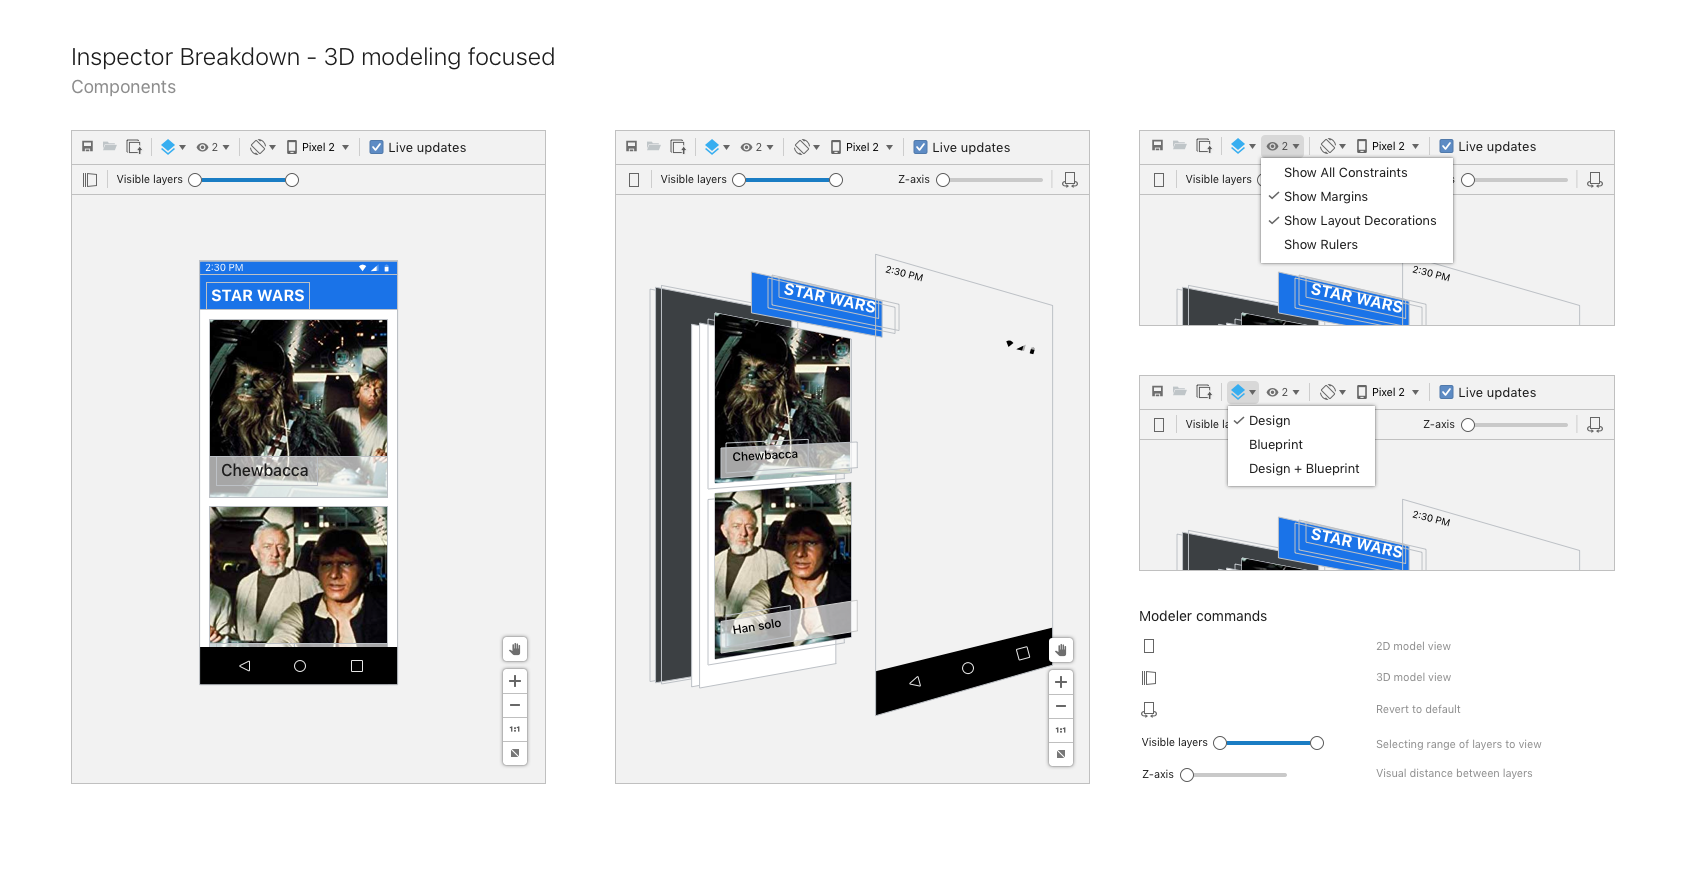
Task: Zoom in with plus button in the middle 3D panel
Action: point(1061,682)
